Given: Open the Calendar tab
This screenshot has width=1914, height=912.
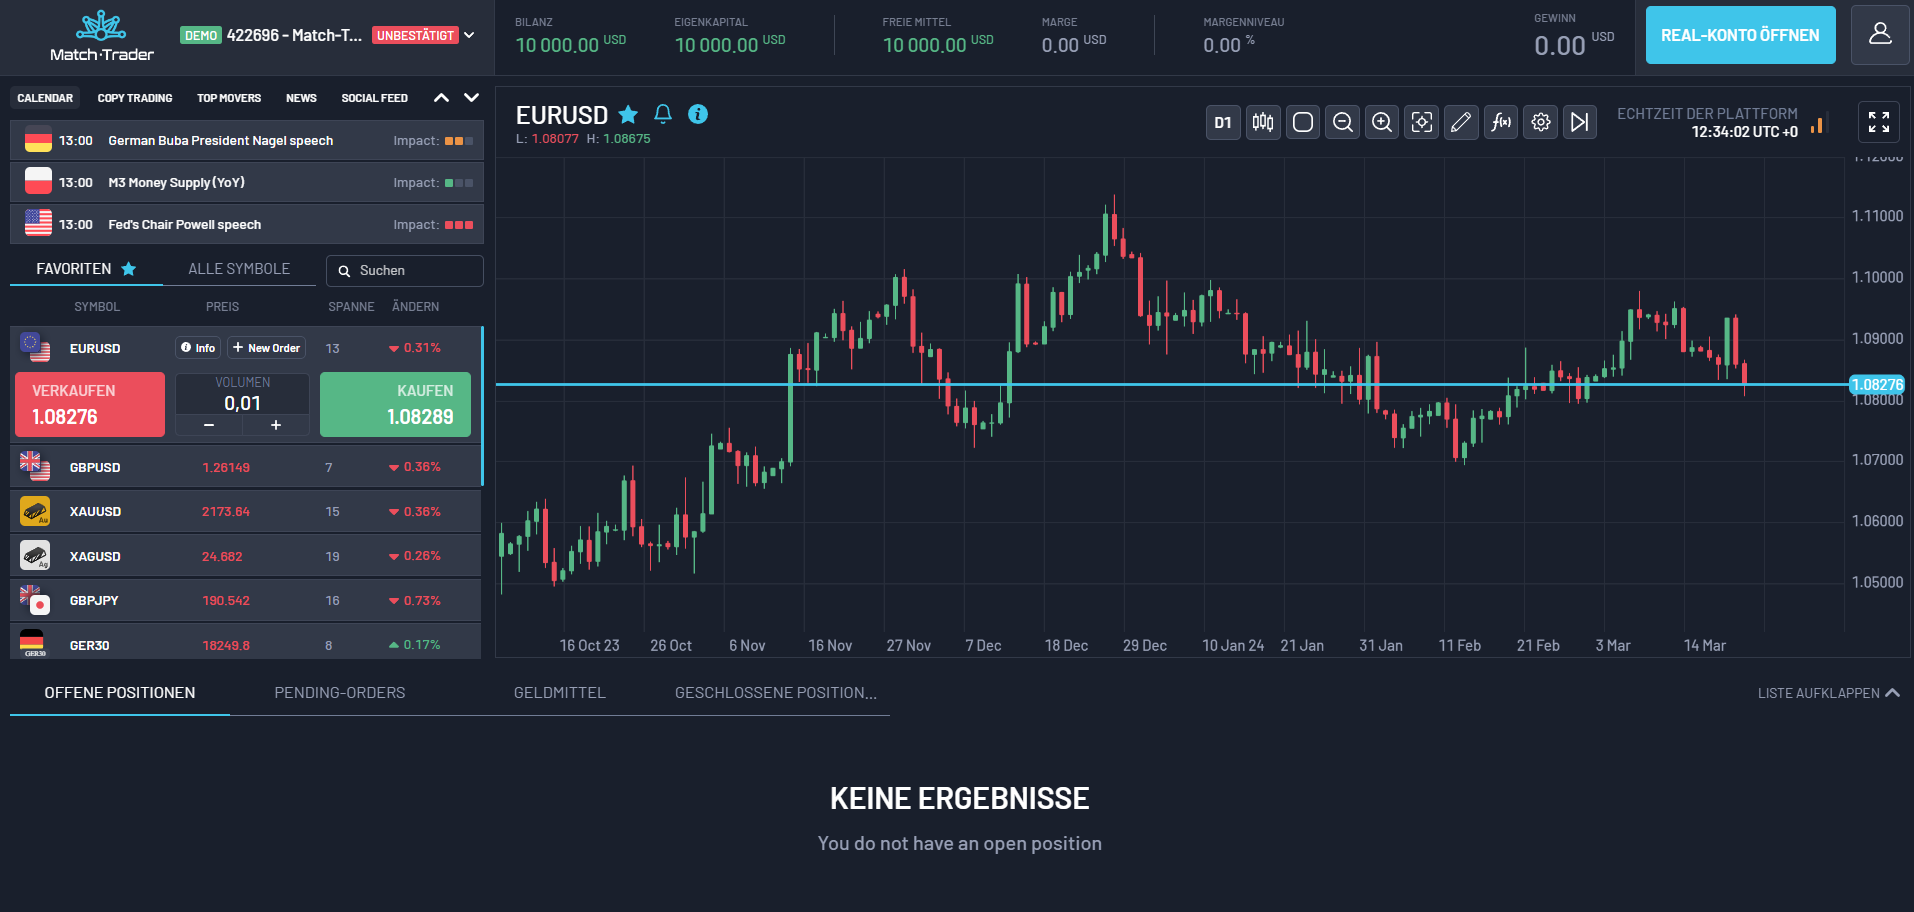Looking at the screenshot, I should [45, 98].
